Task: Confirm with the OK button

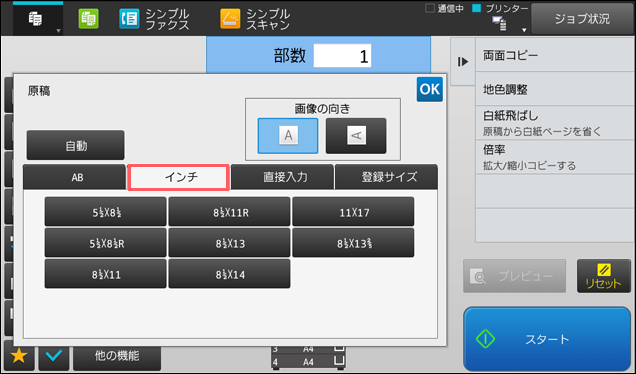Action: point(430,89)
